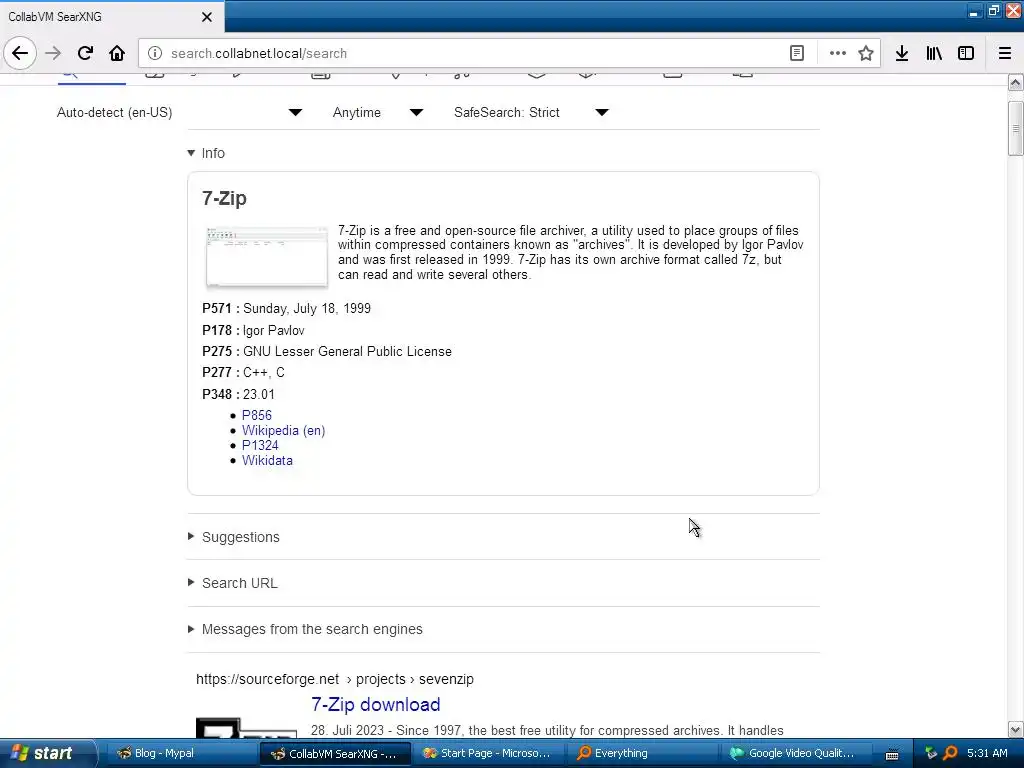The width and height of the screenshot is (1024, 768).
Task: Switch to Start Page - Microsoft taskbar window
Action: (488, 753)
